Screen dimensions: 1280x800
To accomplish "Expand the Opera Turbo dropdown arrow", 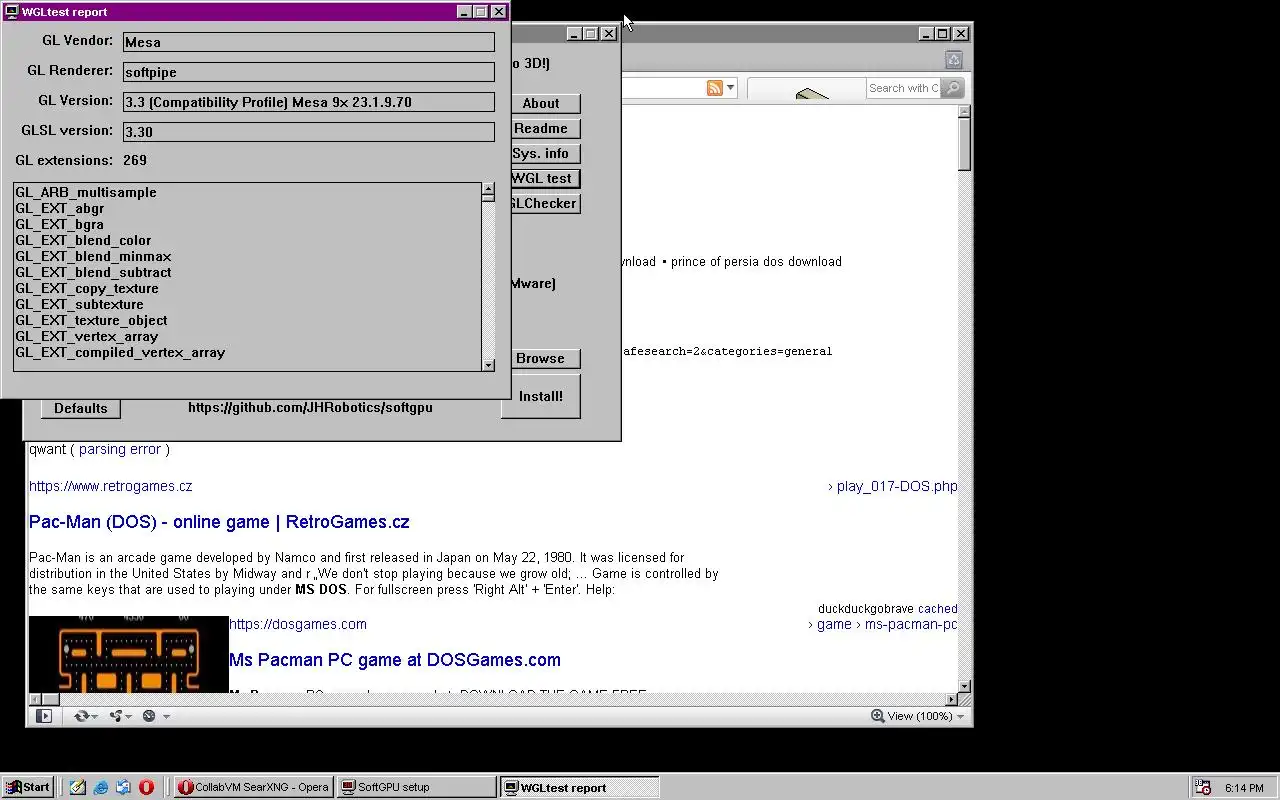I will [166, 716].
